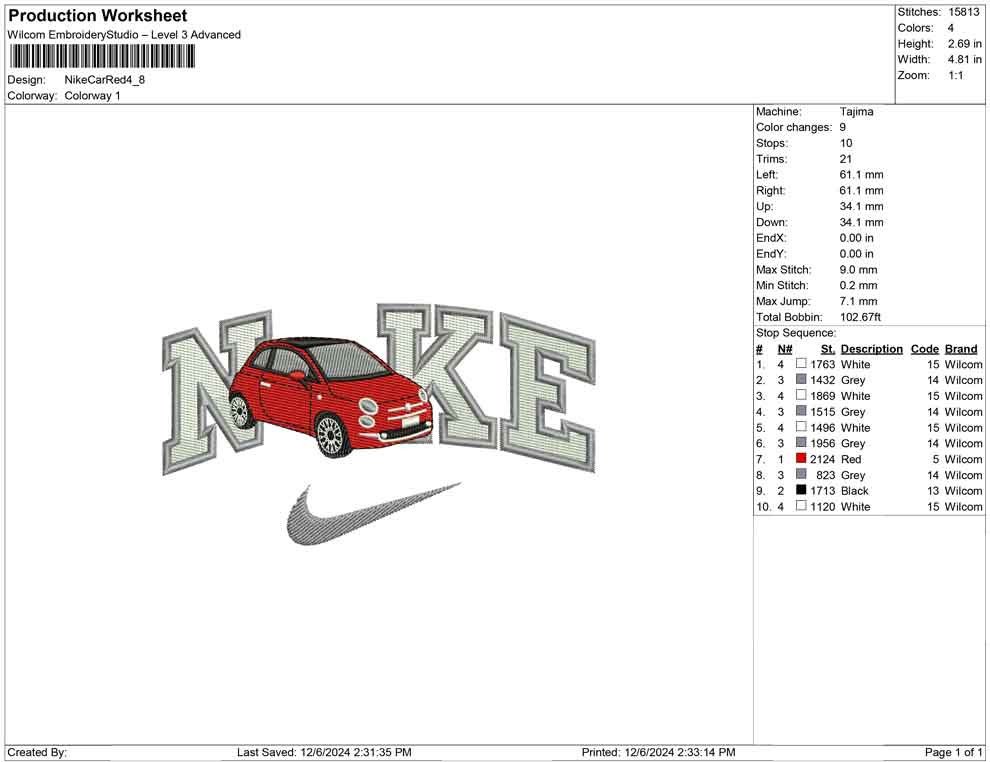Viewport: 990px width, 762px height.
Task: Select the Zoom value 1:1
Action: point(955,75)
